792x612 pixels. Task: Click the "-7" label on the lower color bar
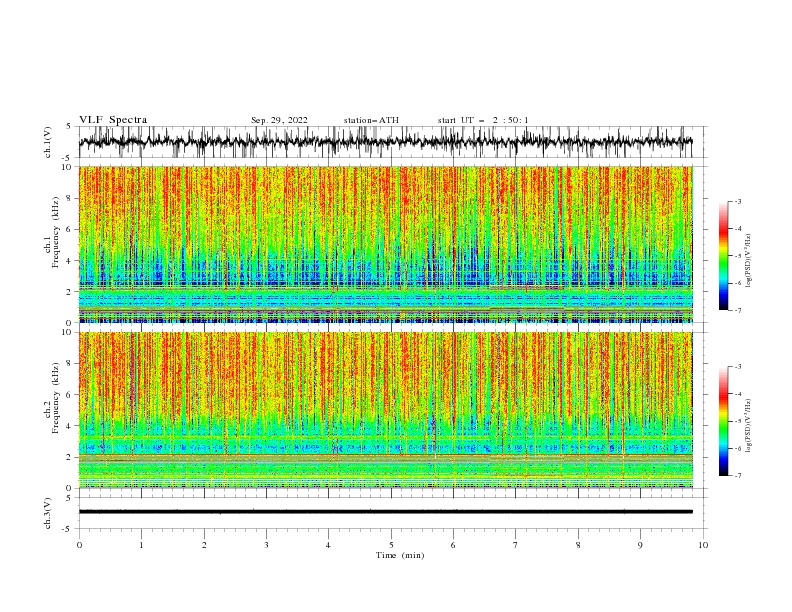click(x=737, y=476)
